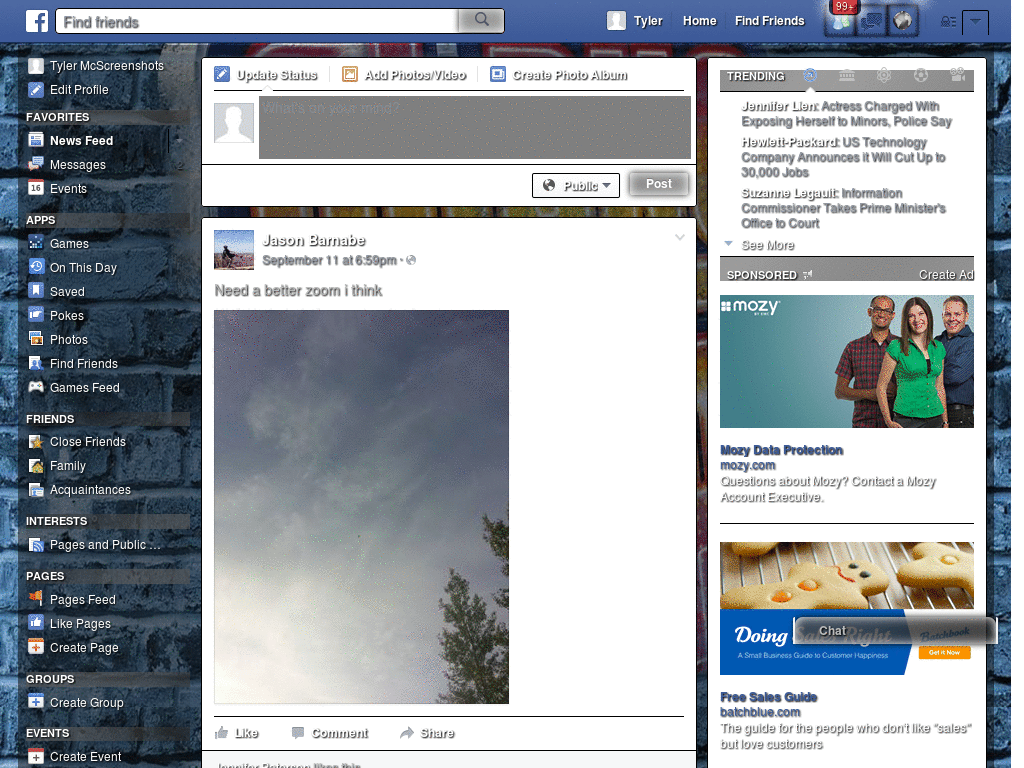Click the Pages Feed flag icon
The height and width of the screenshot is (768, 1024).
pos(36,598)
